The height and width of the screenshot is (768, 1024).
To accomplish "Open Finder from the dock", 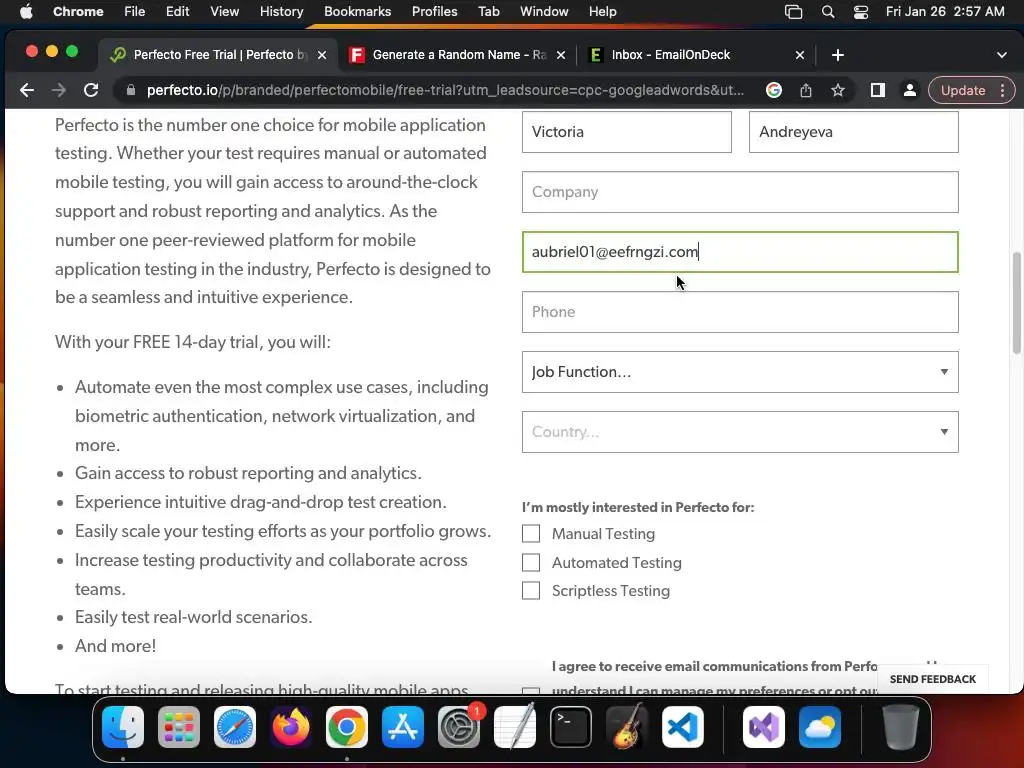I will pos(123,727).
